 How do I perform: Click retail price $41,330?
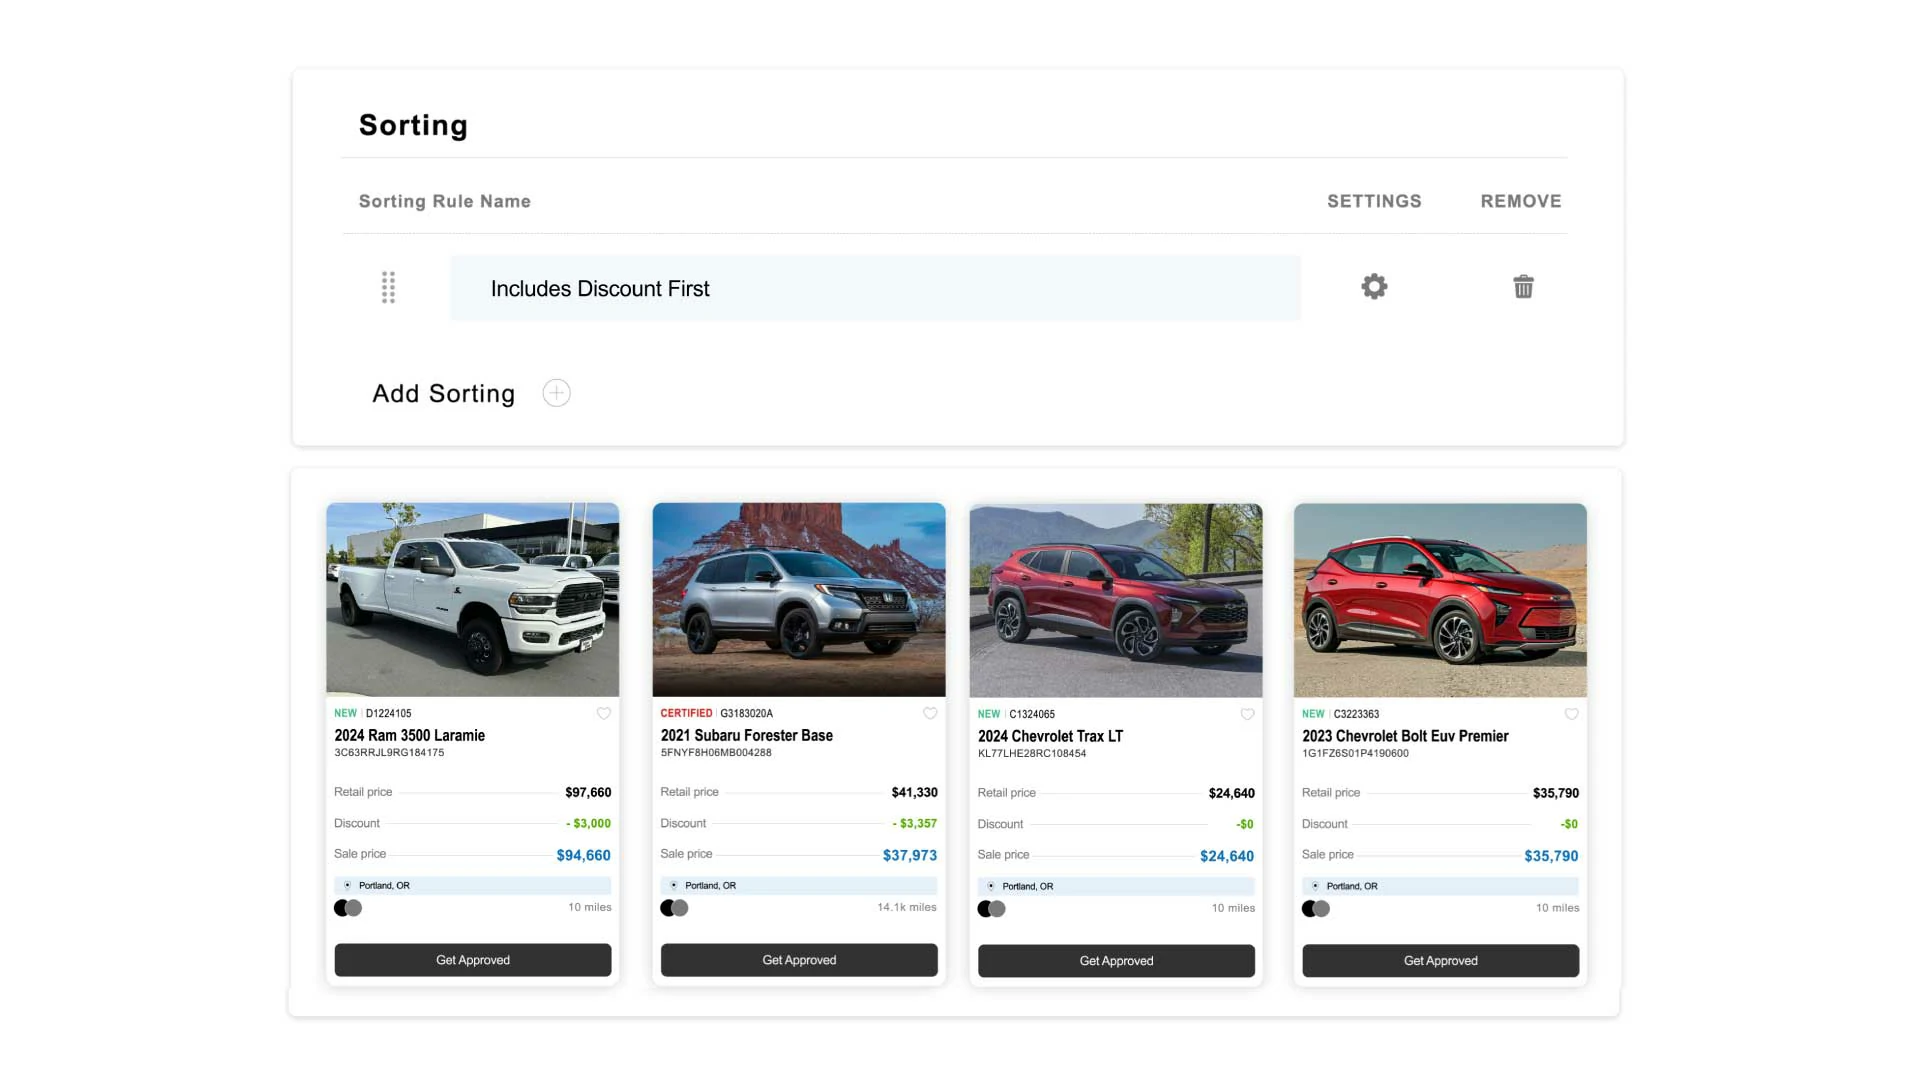pyautogui.click(x=914, y=793)
